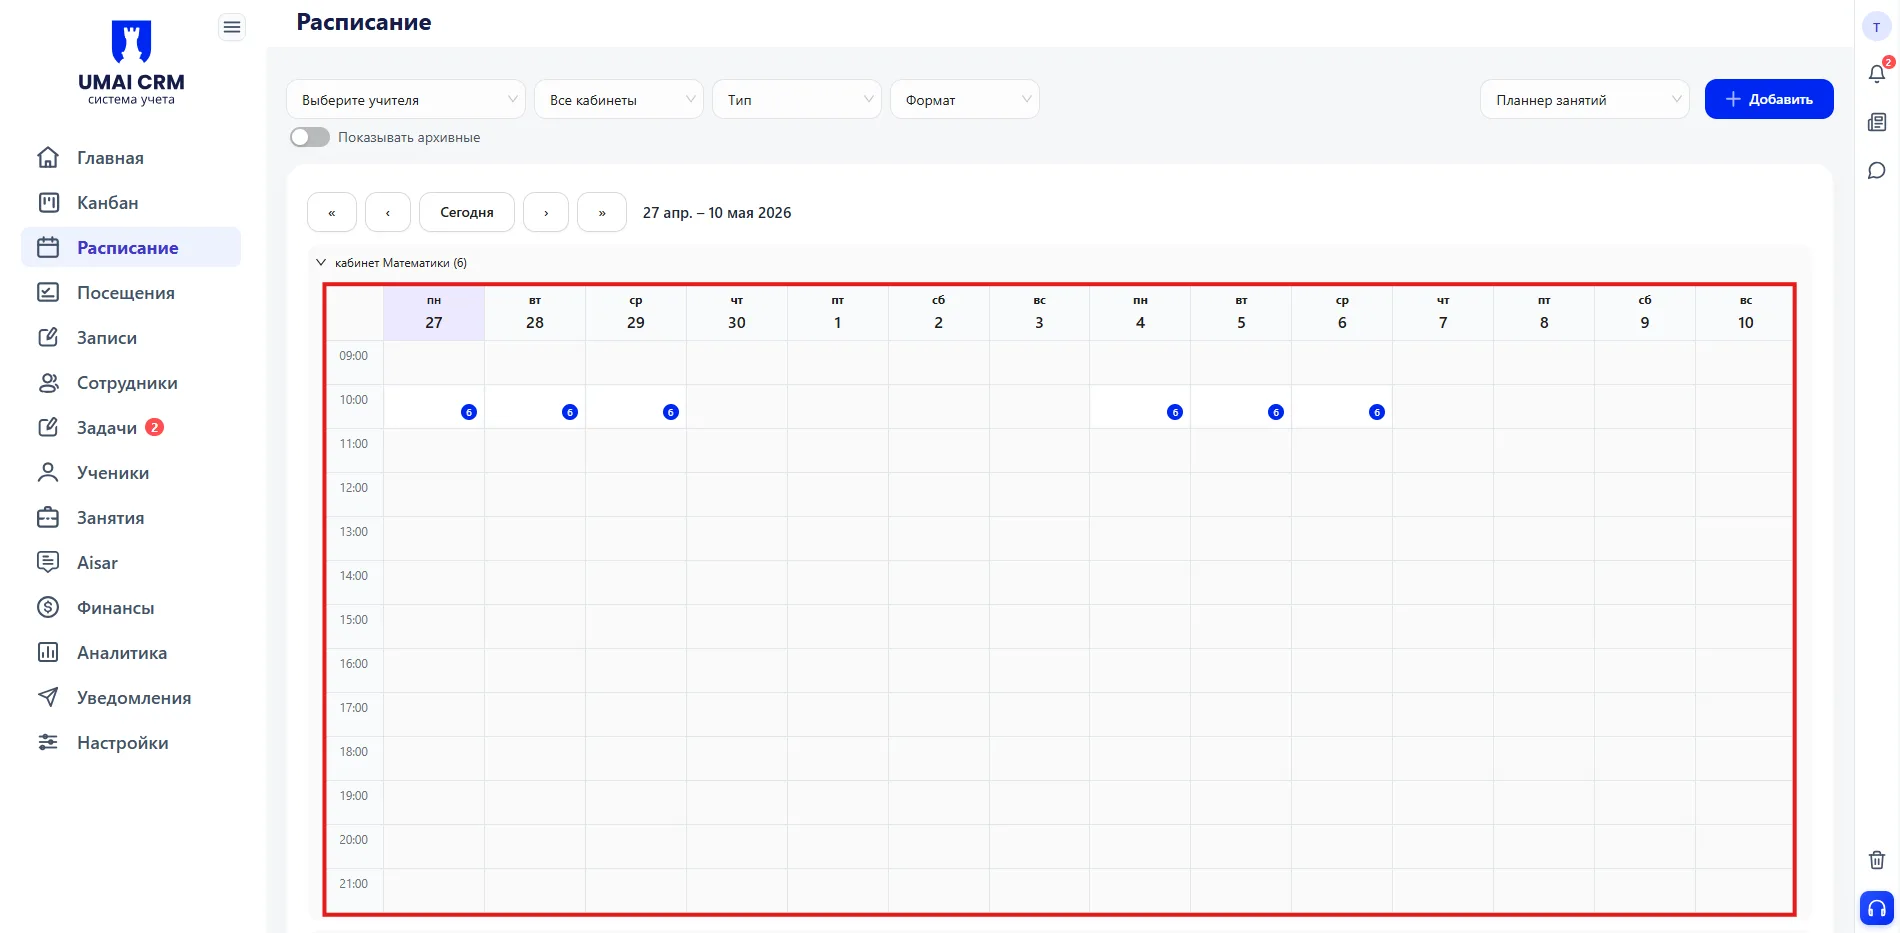The height and width of the screenshot is (933, 1900).
Task: Open lesson badge on Wednesday 6
Action: (1377, 412)
